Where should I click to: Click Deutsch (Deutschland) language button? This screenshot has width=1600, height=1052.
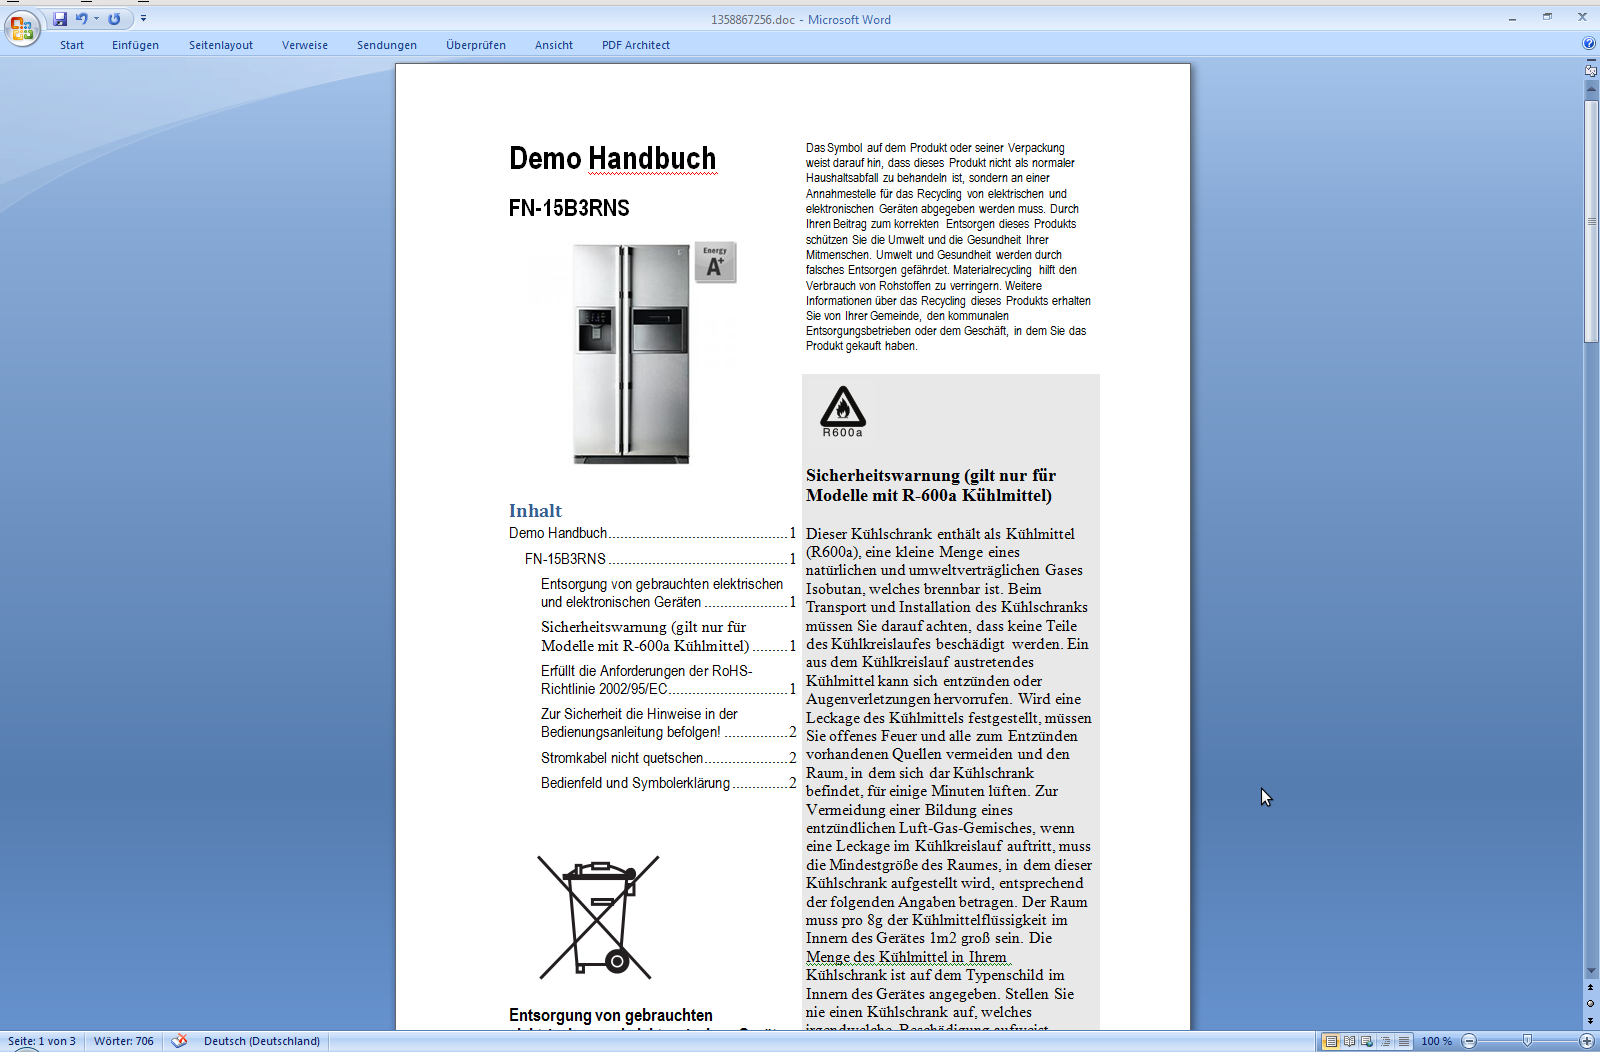coord(262,1041)
